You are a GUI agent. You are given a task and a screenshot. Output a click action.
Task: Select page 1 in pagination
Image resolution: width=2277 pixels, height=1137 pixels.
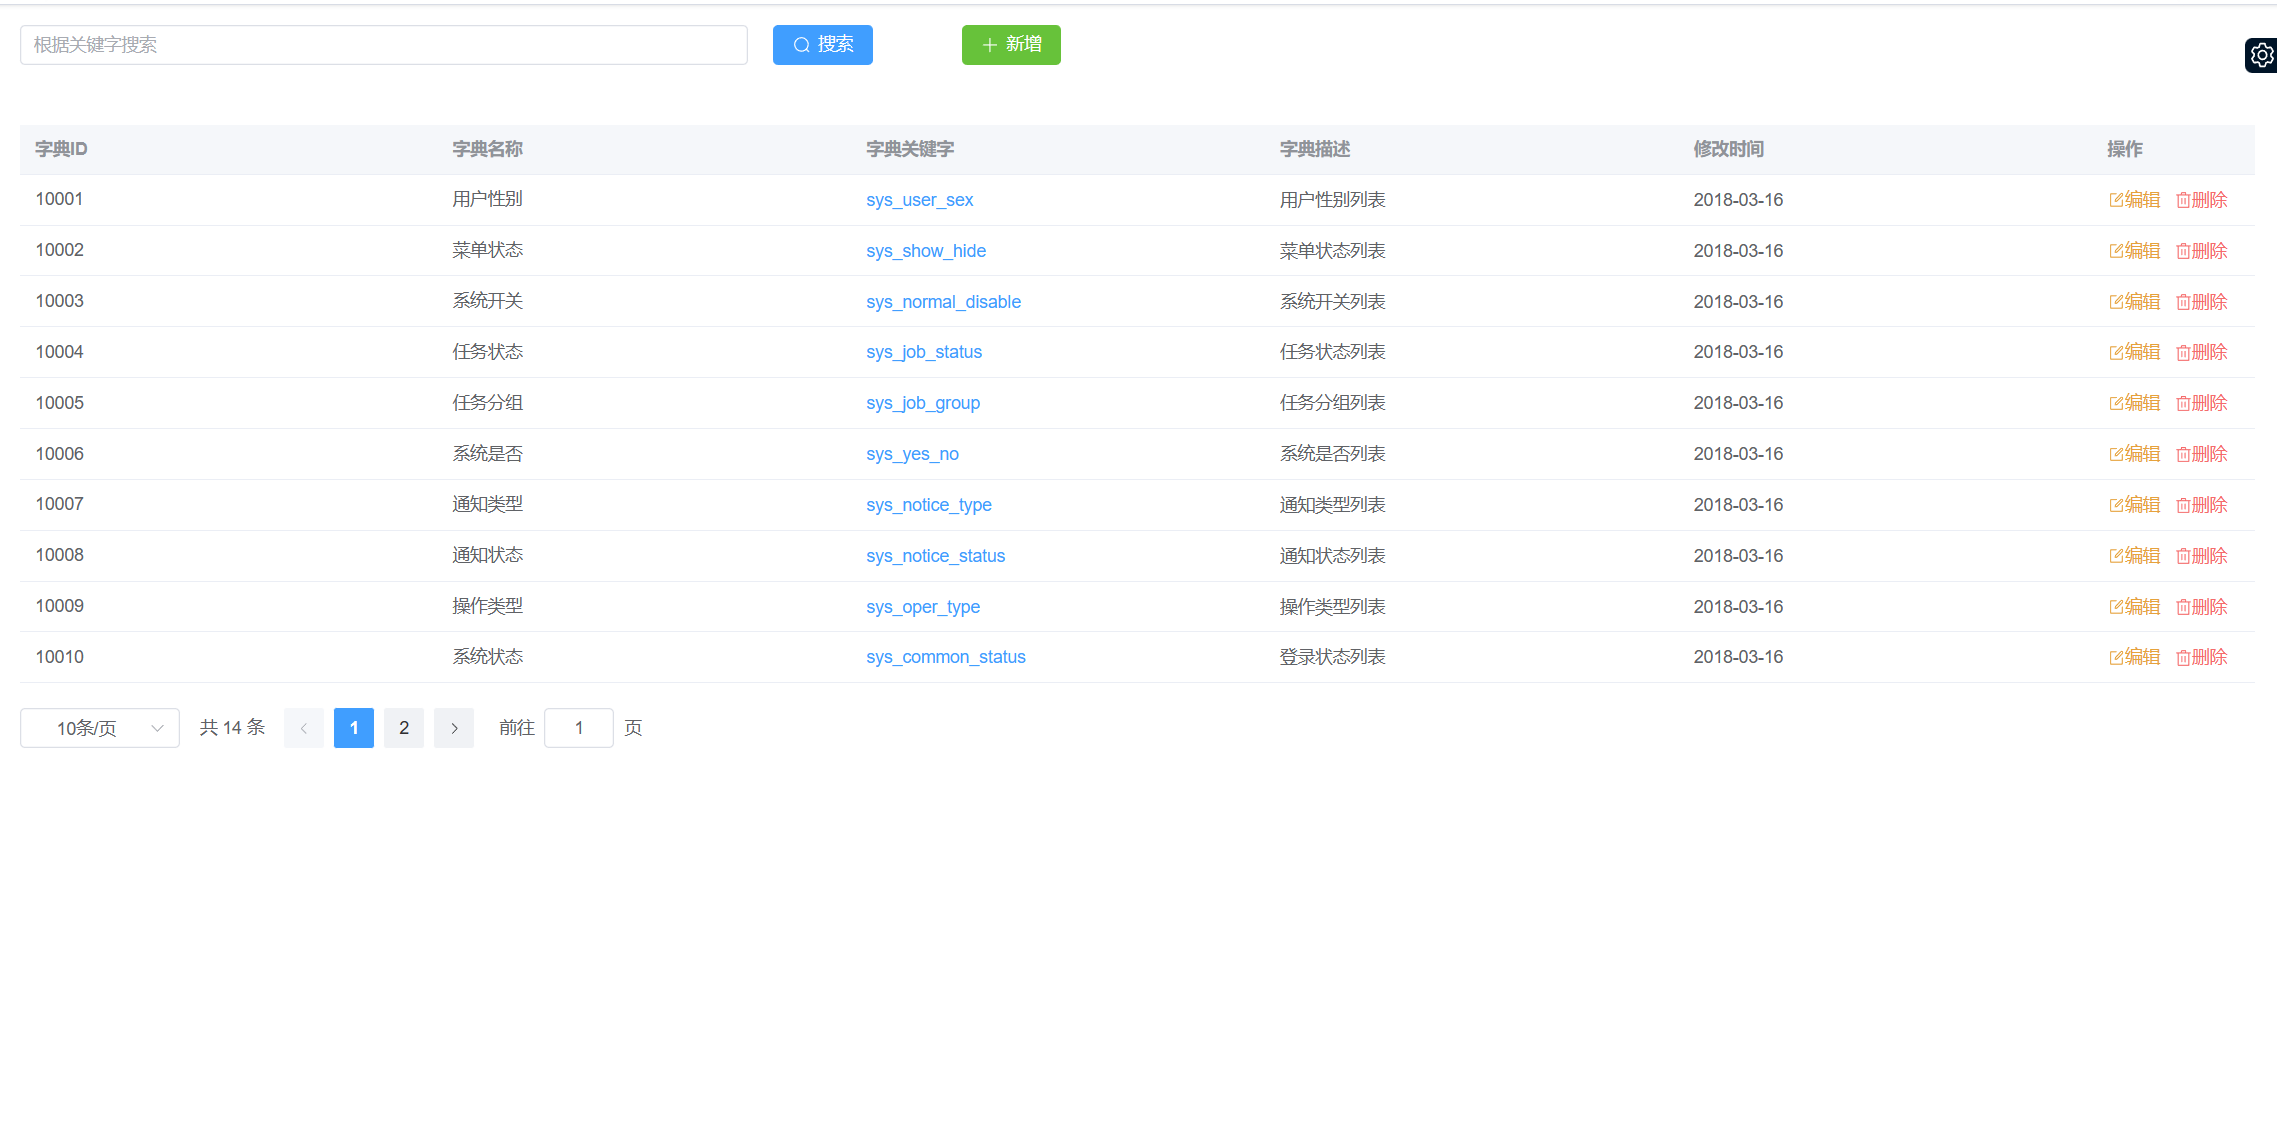click(354, 728)
